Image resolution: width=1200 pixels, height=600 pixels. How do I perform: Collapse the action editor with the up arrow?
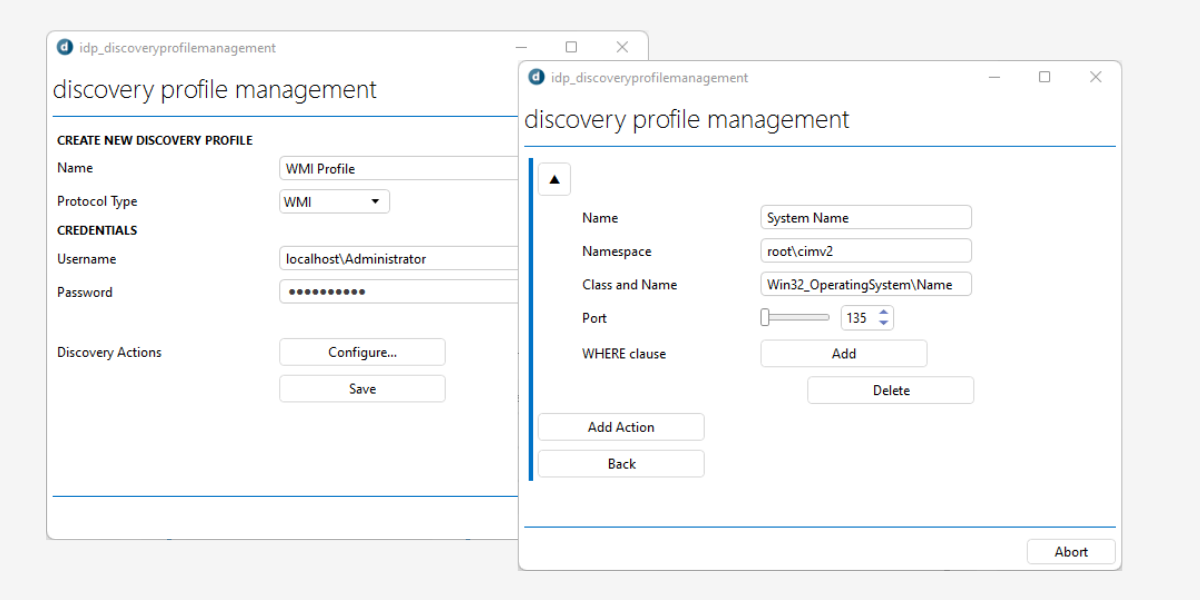(x=553, y=178)
